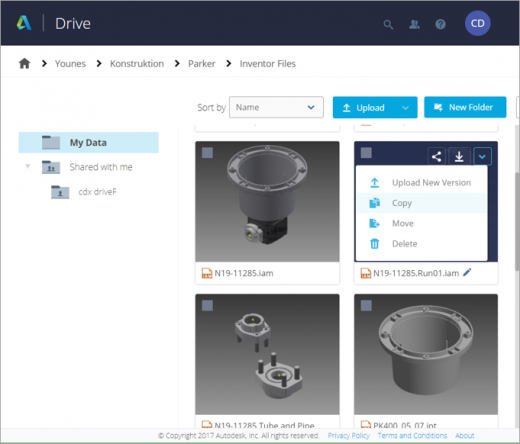Check the box on PK400 thumbnail

pos(366,305)
